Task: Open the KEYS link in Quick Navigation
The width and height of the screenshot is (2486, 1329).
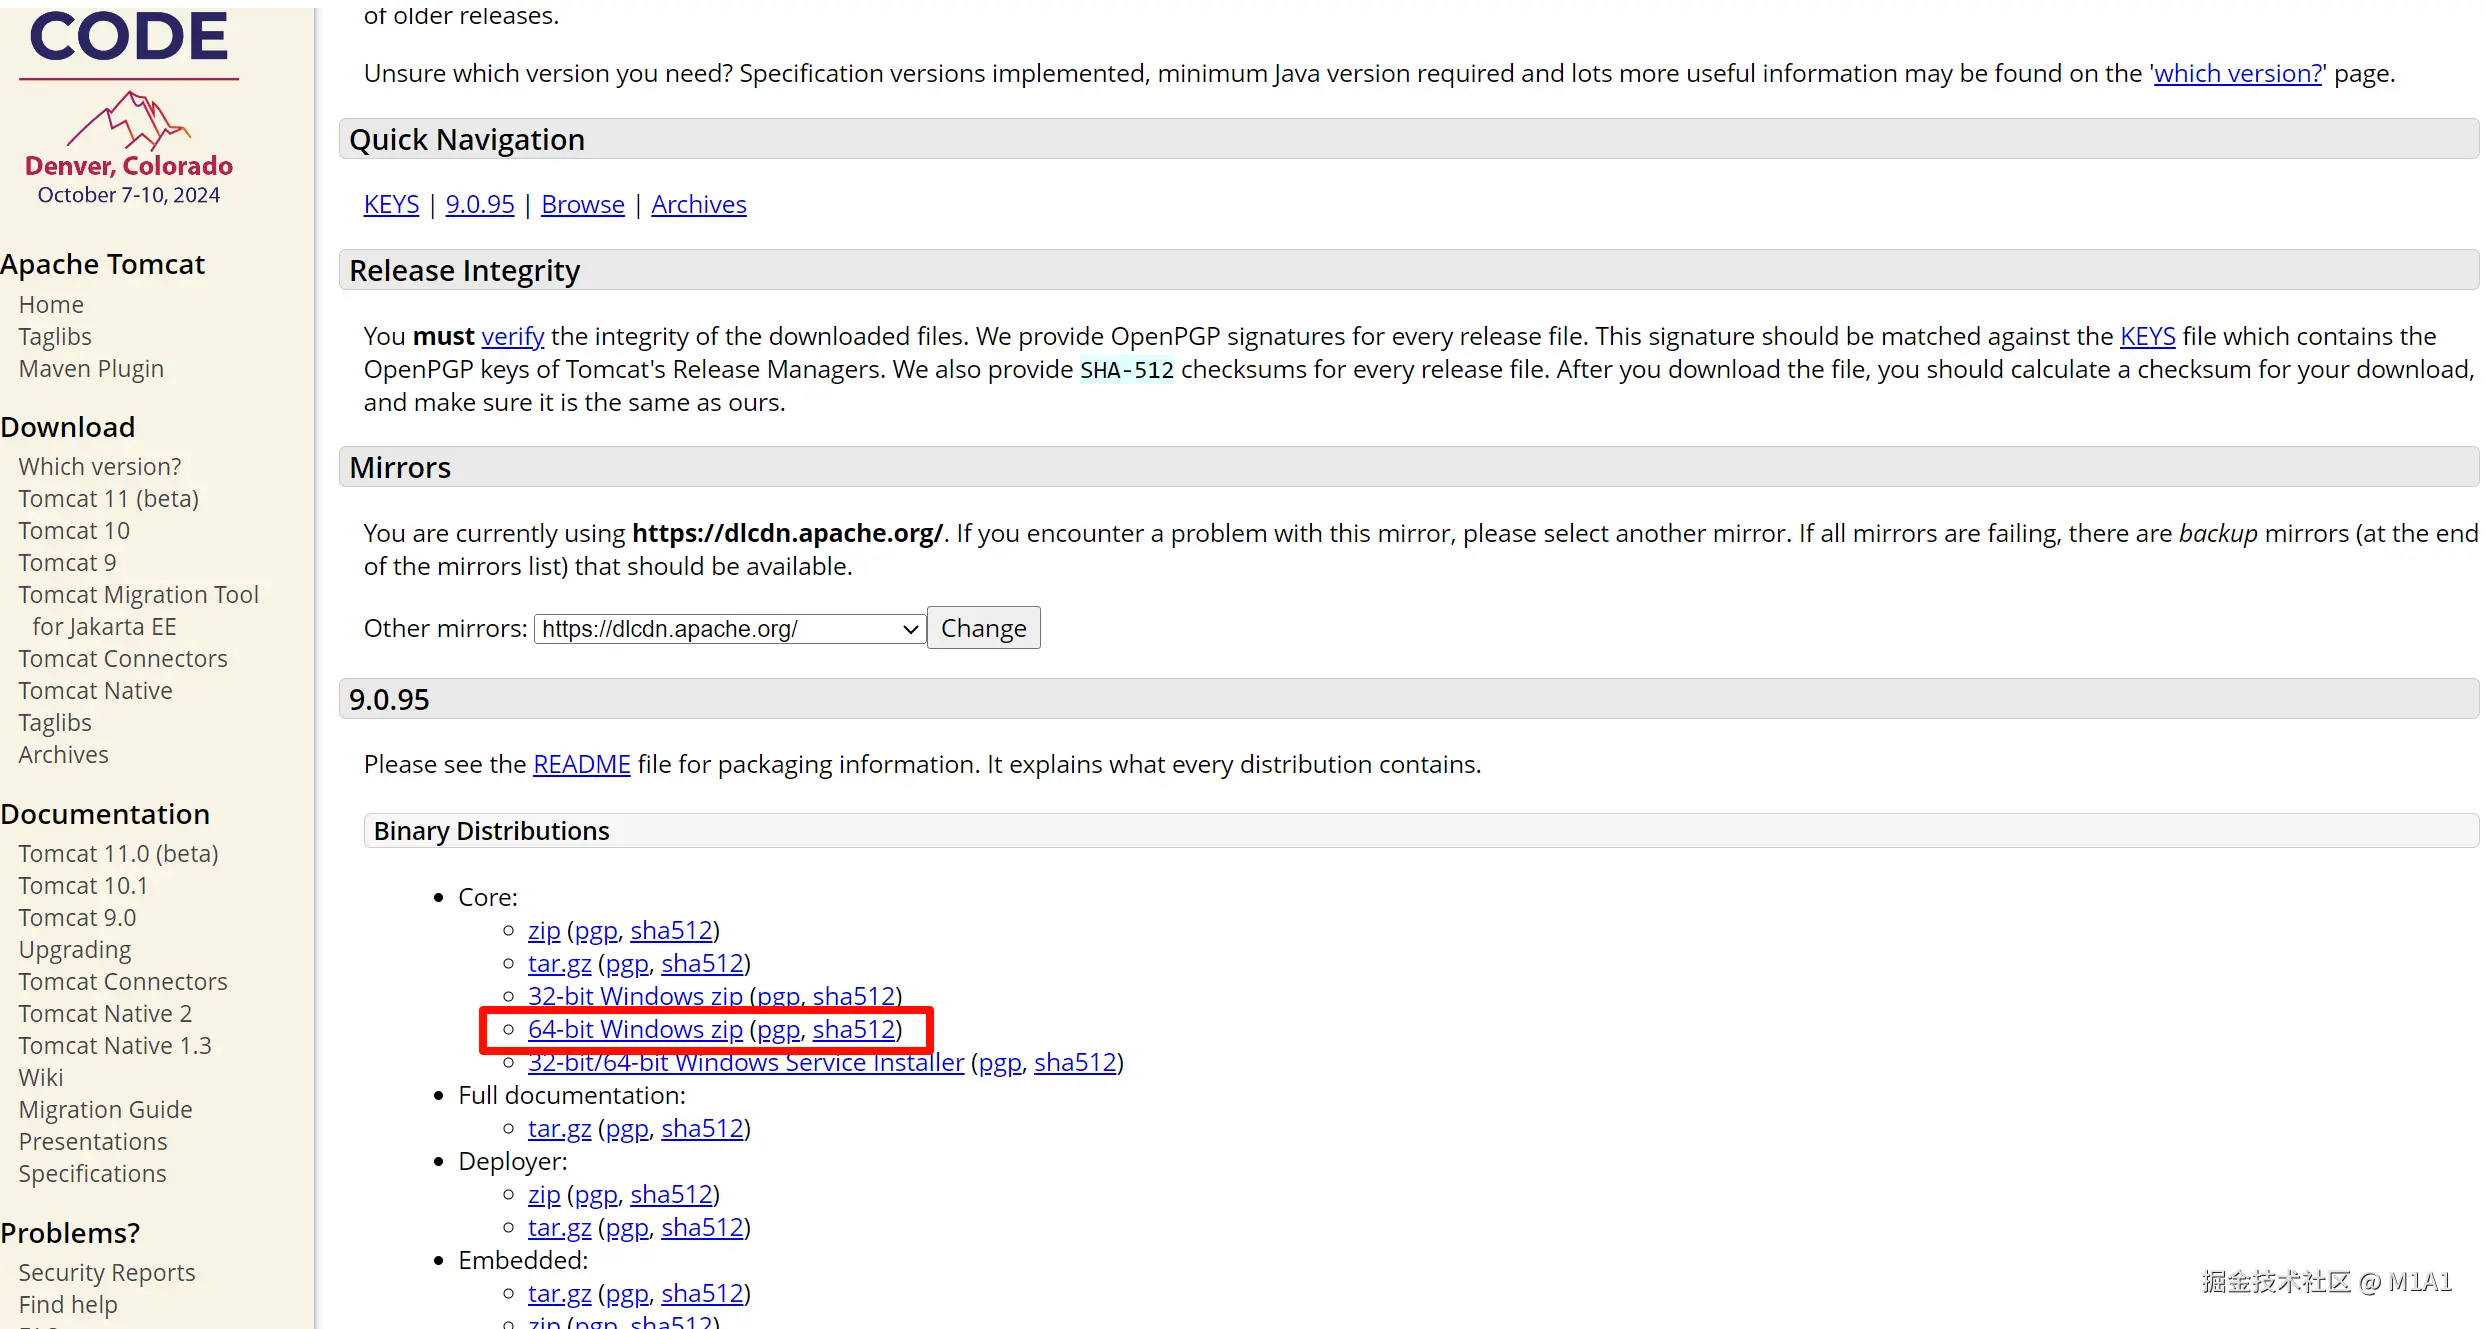Action: coord(391,204)
